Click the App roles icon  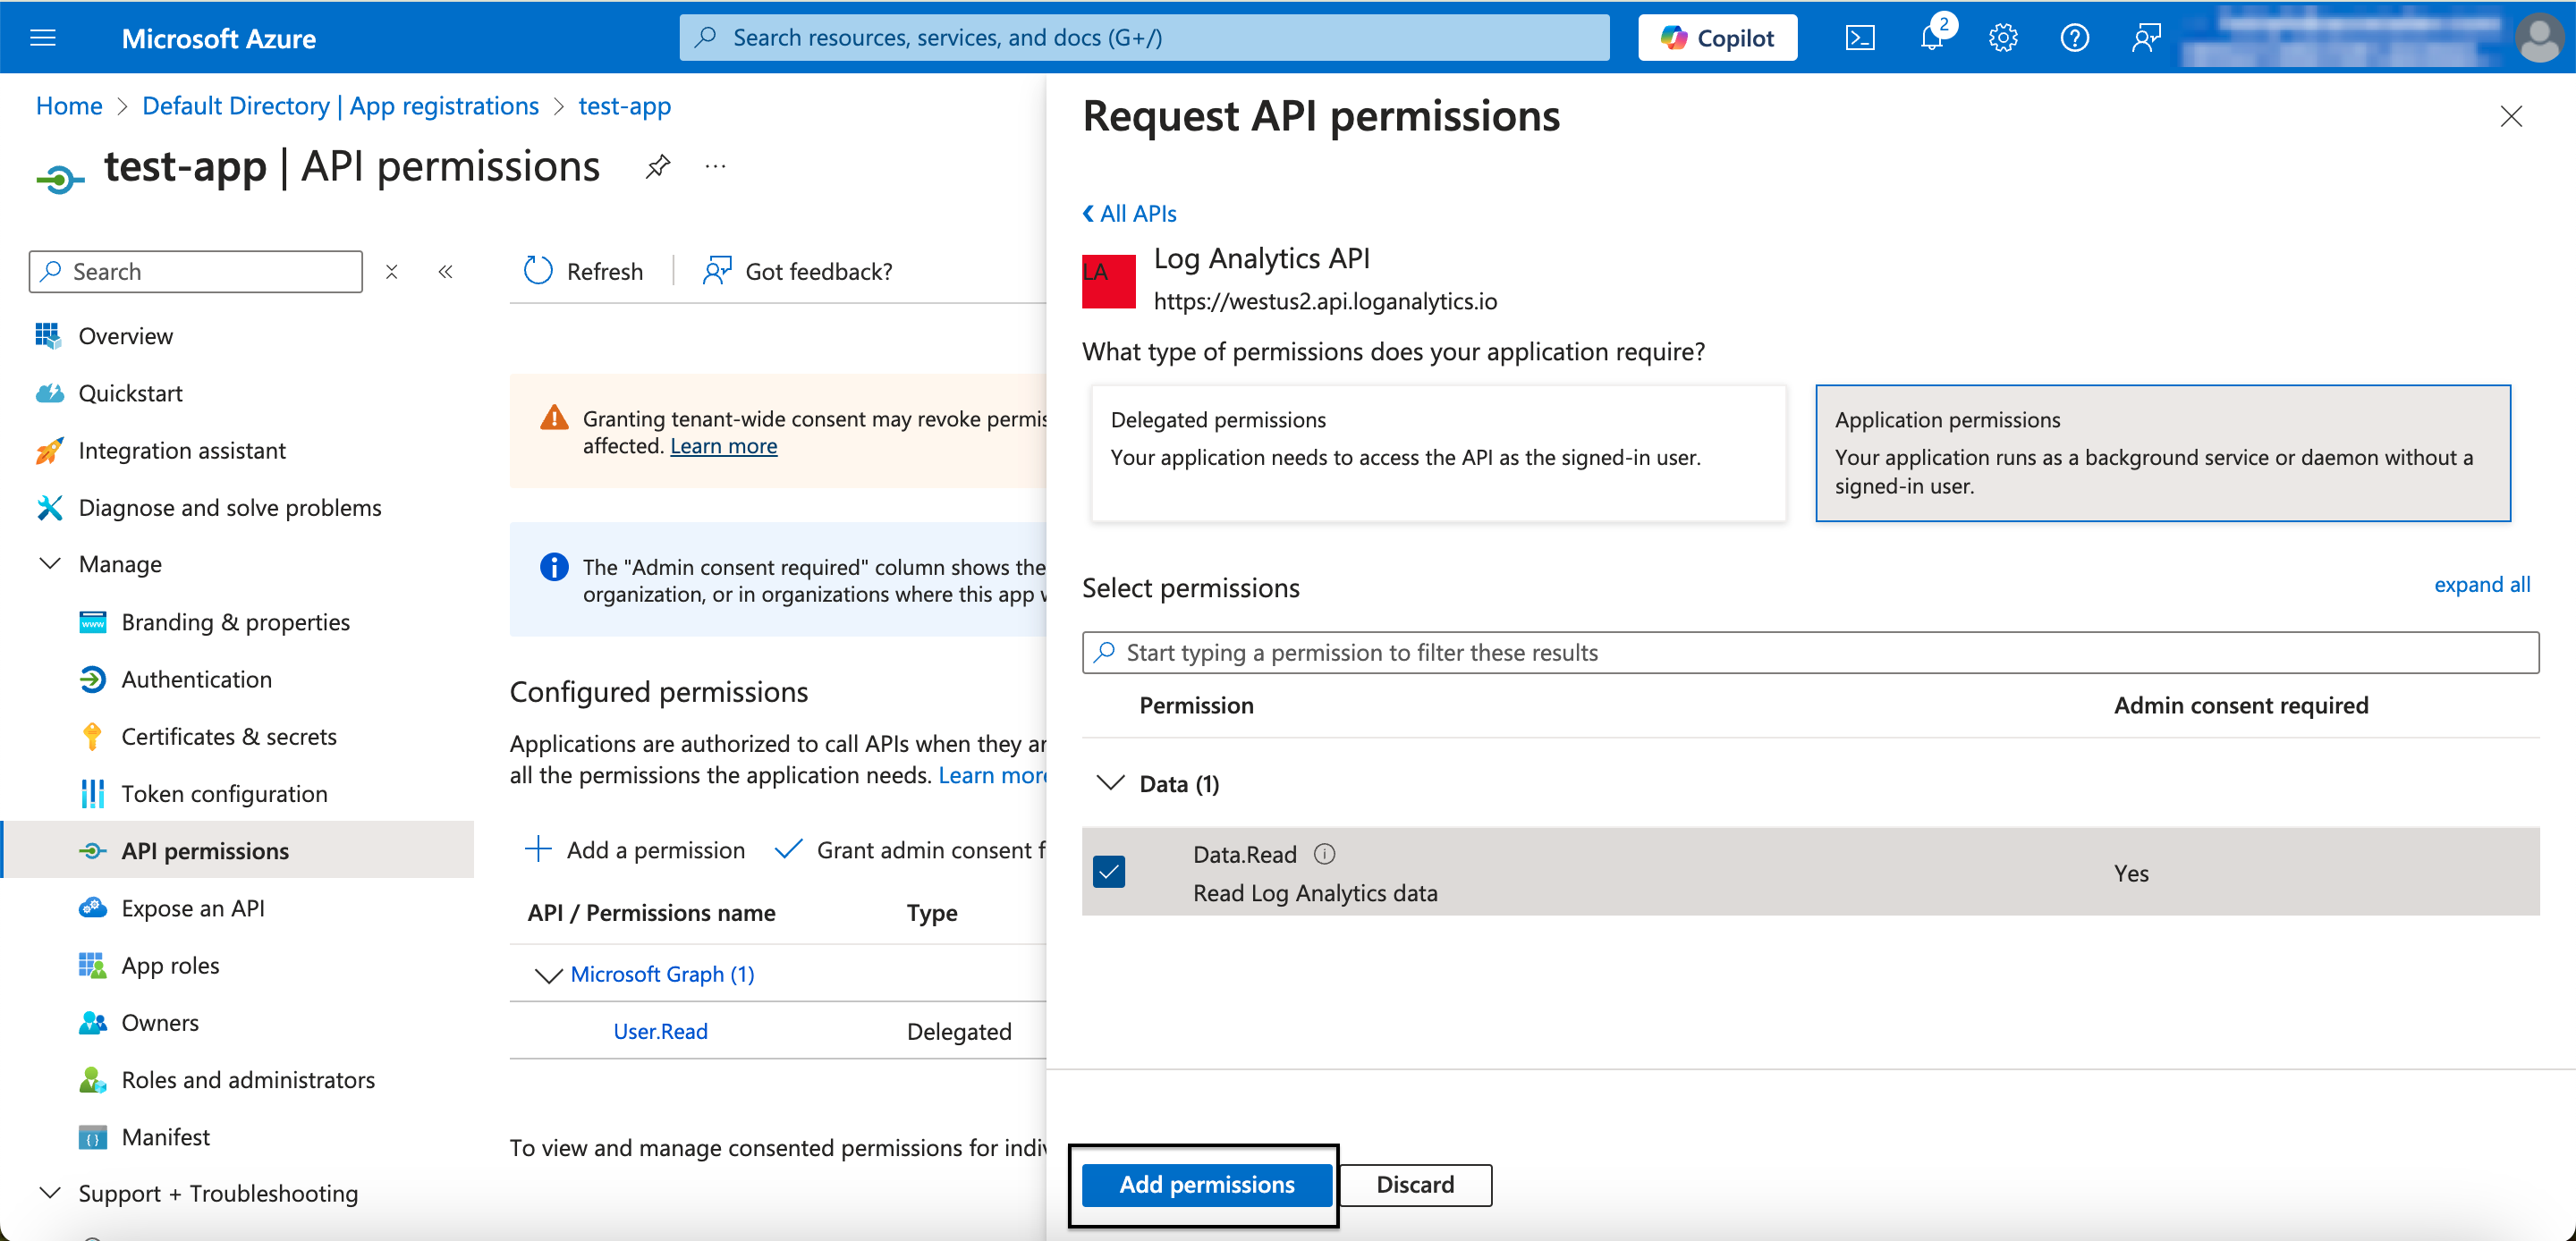(92, 965)
